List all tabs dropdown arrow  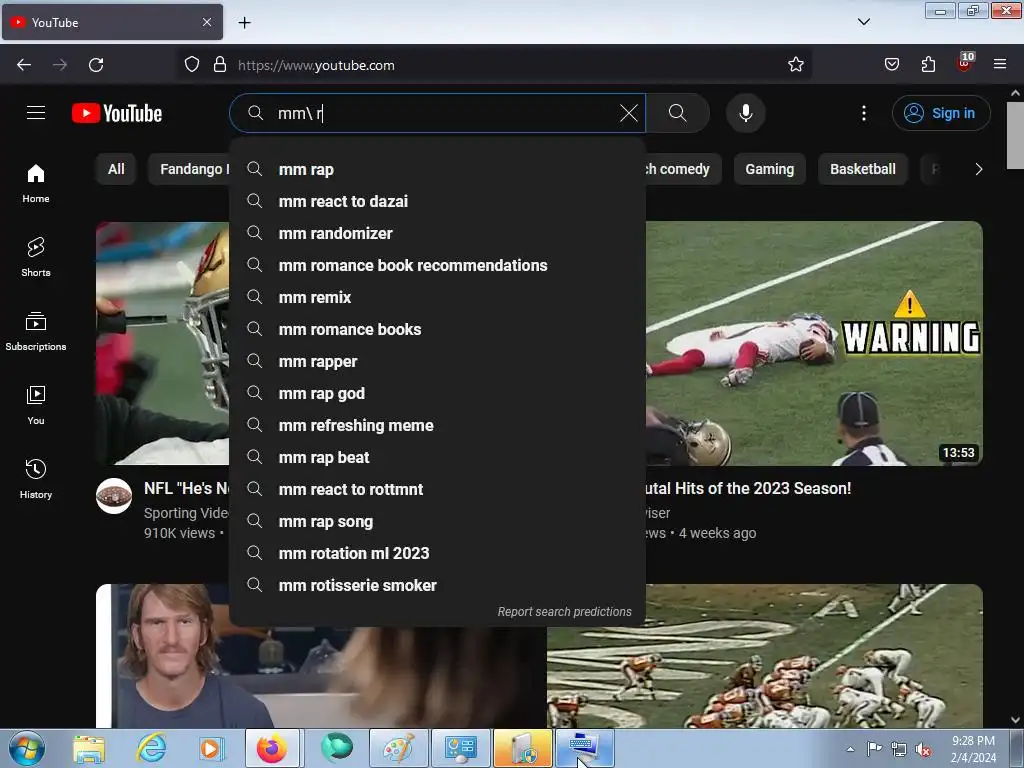click(863, 22)
